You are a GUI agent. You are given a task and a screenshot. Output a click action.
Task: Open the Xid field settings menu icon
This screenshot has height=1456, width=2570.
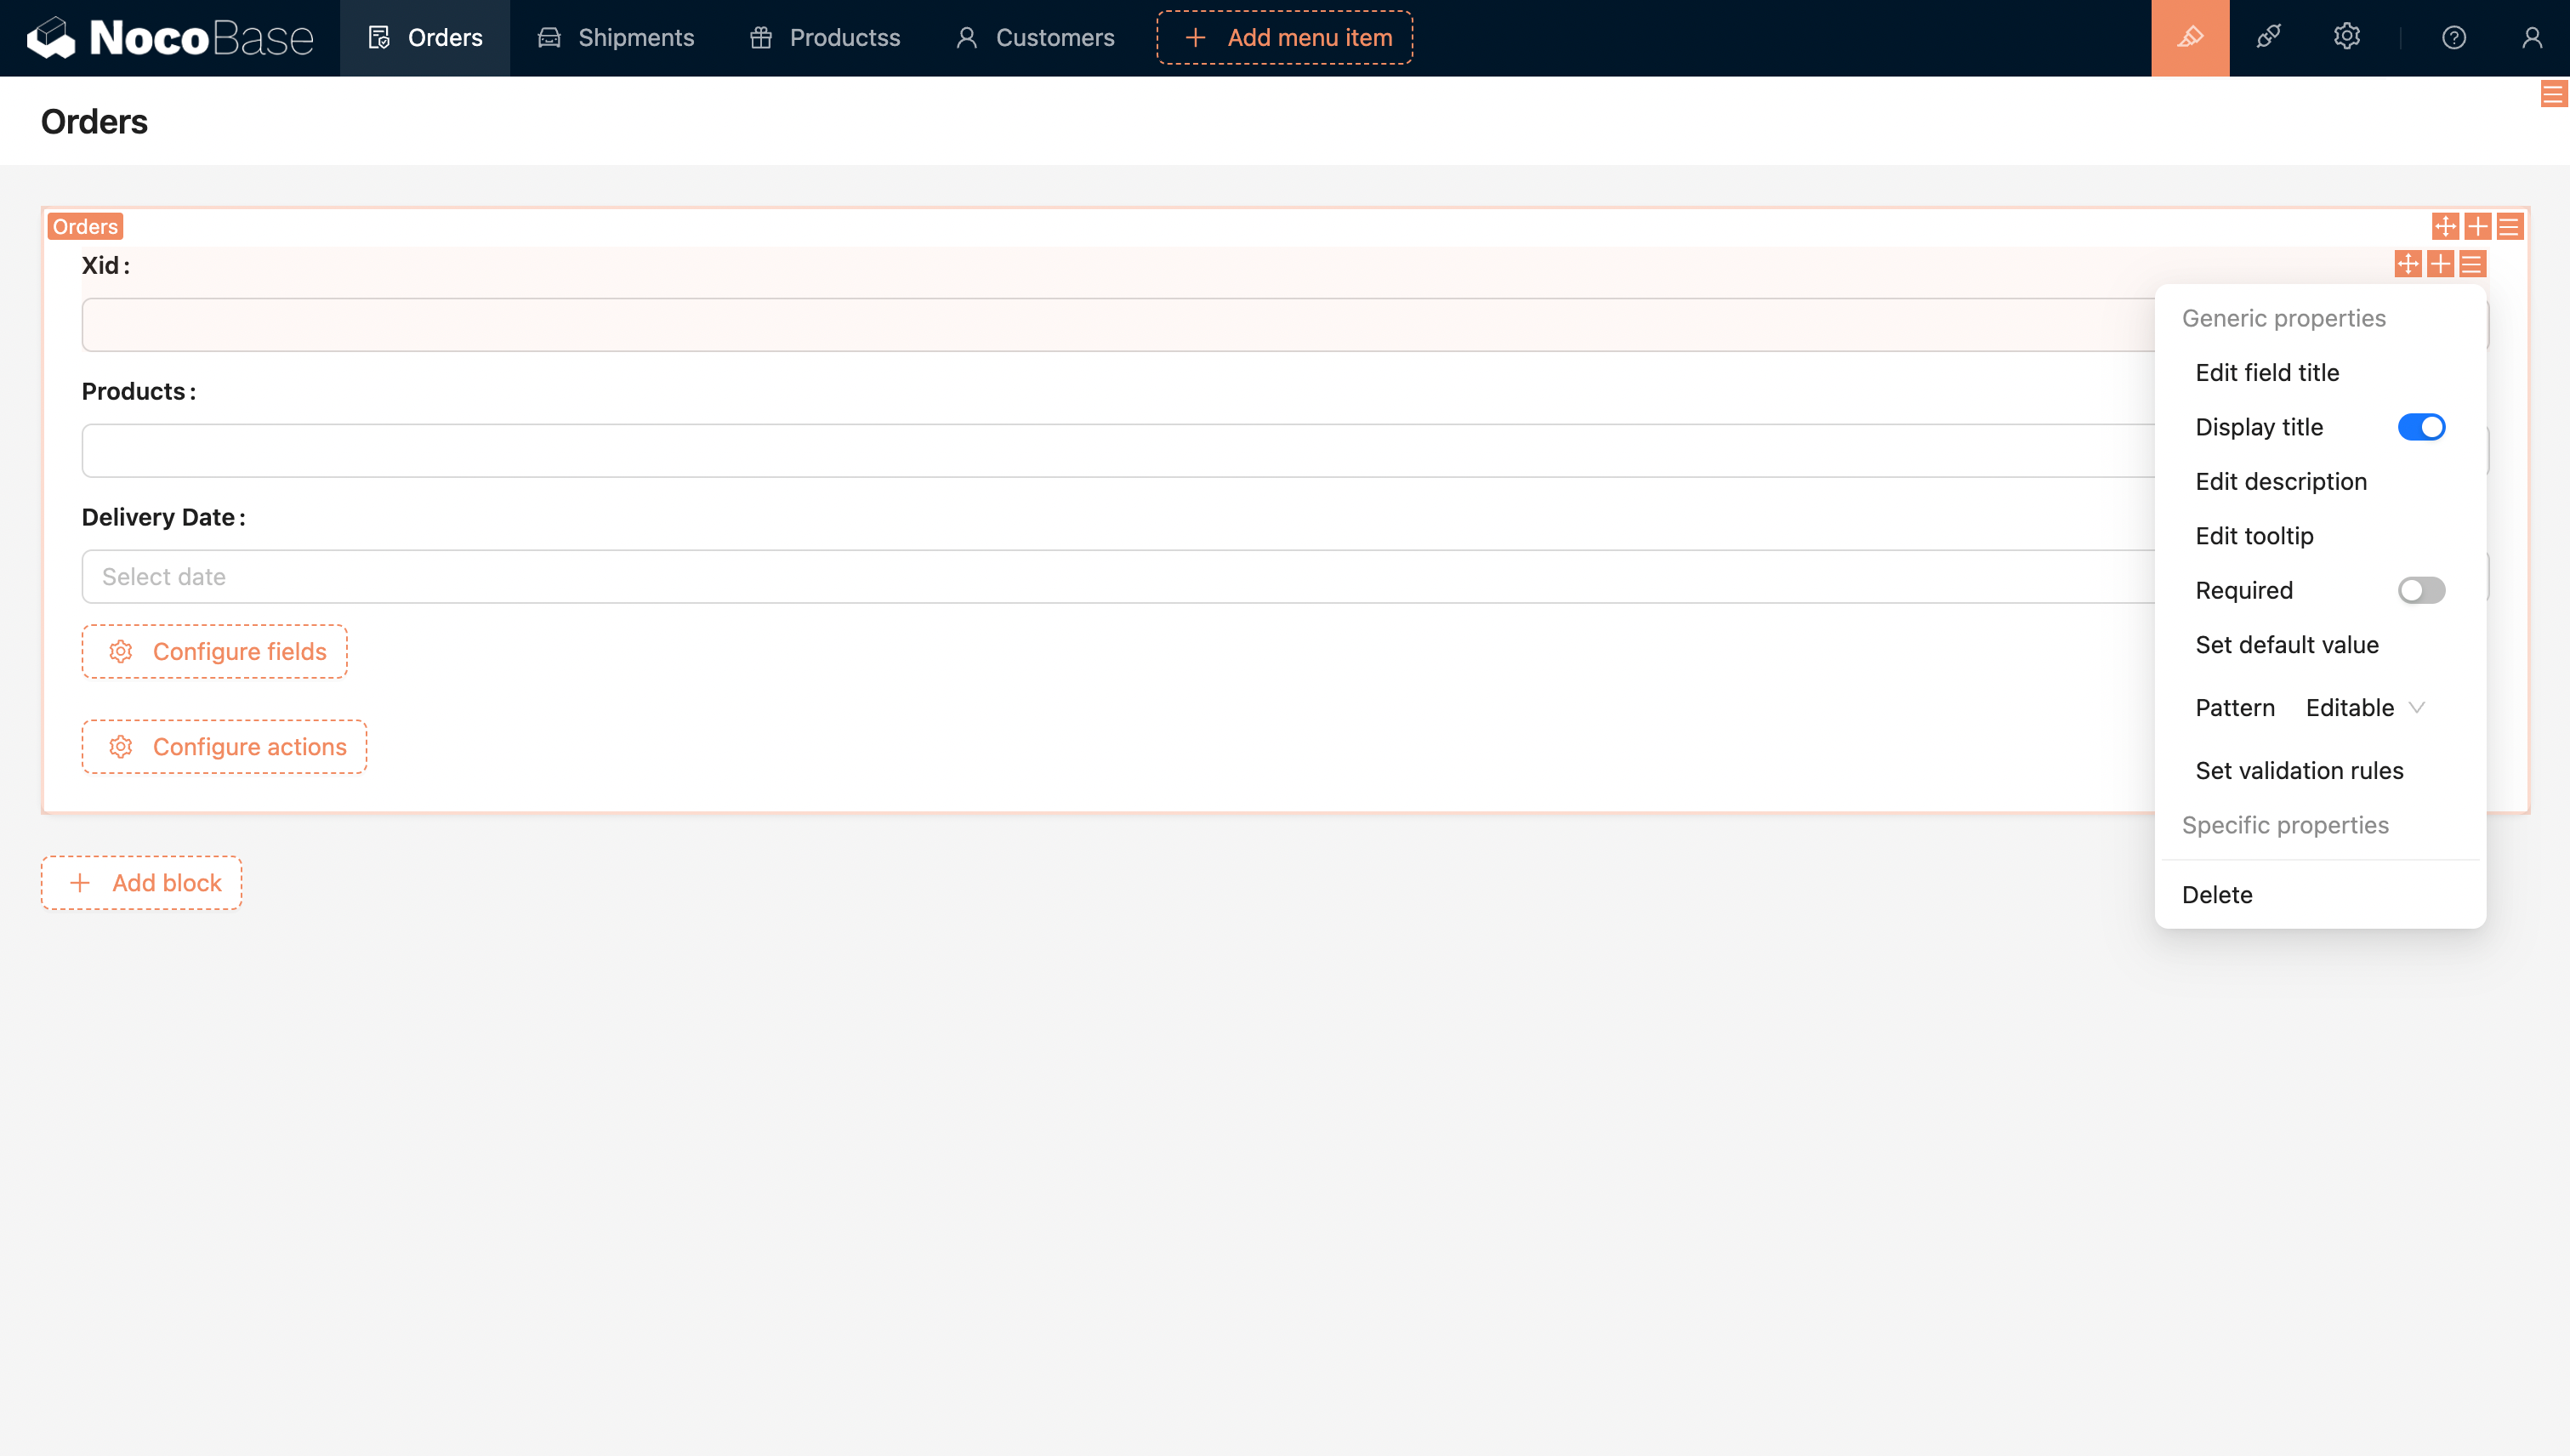point(2472,264)
